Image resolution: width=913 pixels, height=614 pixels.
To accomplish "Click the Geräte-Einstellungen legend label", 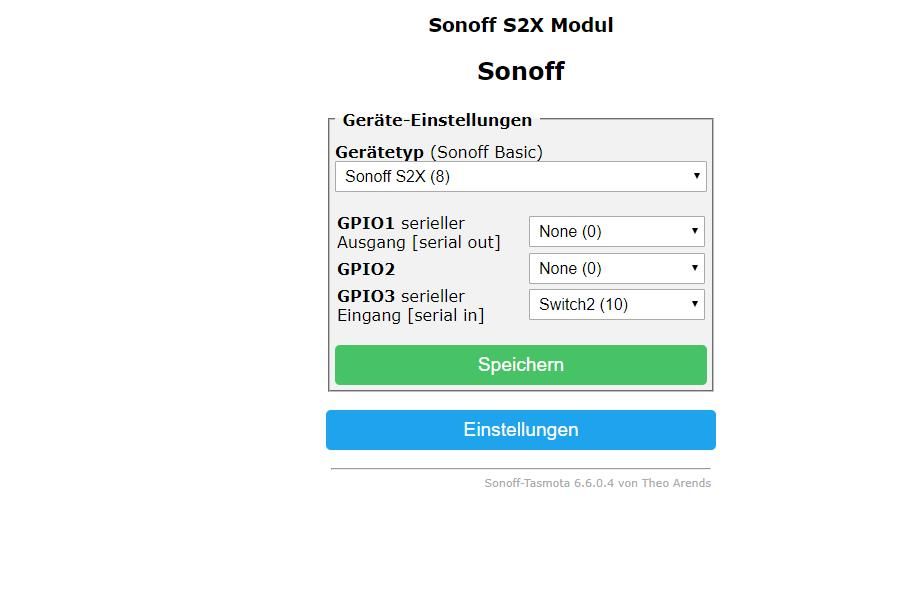I will pos(437,120).
